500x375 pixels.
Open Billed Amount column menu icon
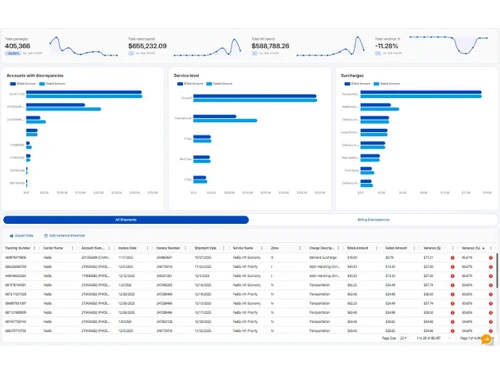pyautogui.click(x=376, y=248)
